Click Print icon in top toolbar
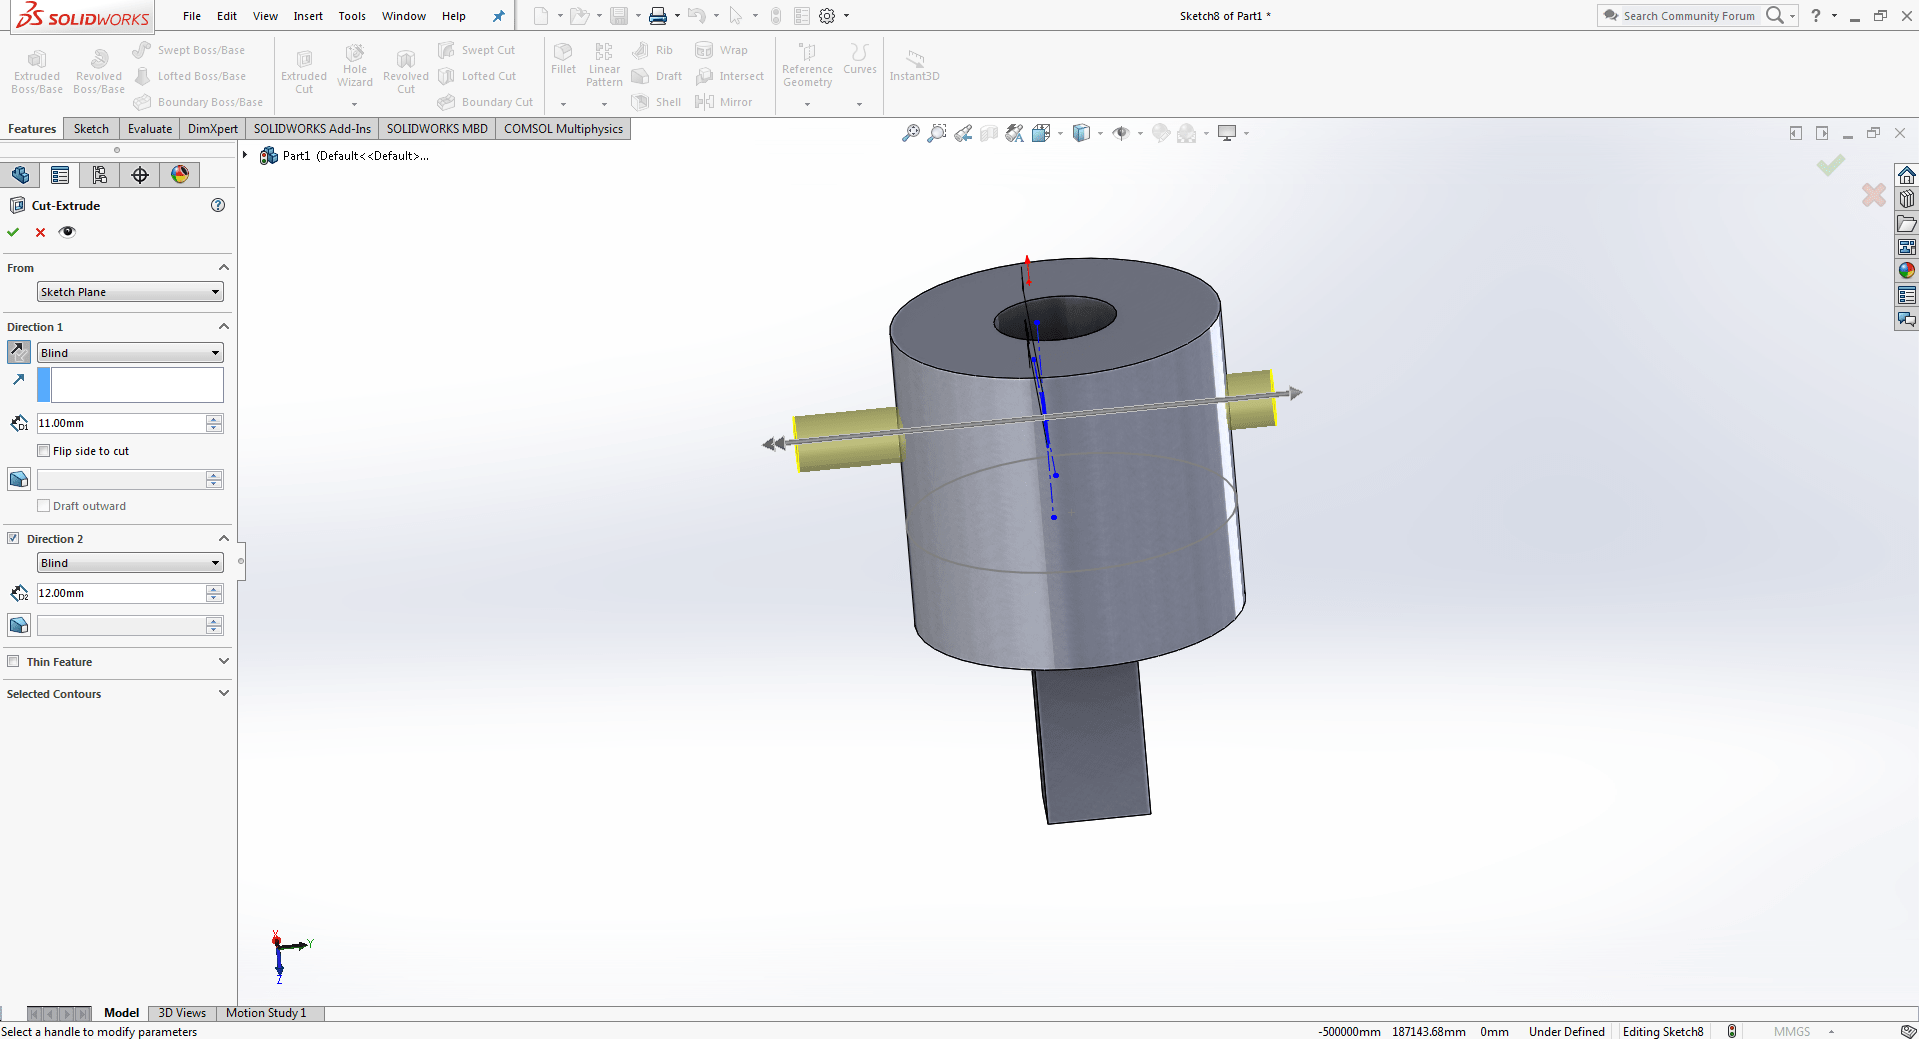Image resolution: width=1919 pixels, height=1039 pixels. [658, 16]
